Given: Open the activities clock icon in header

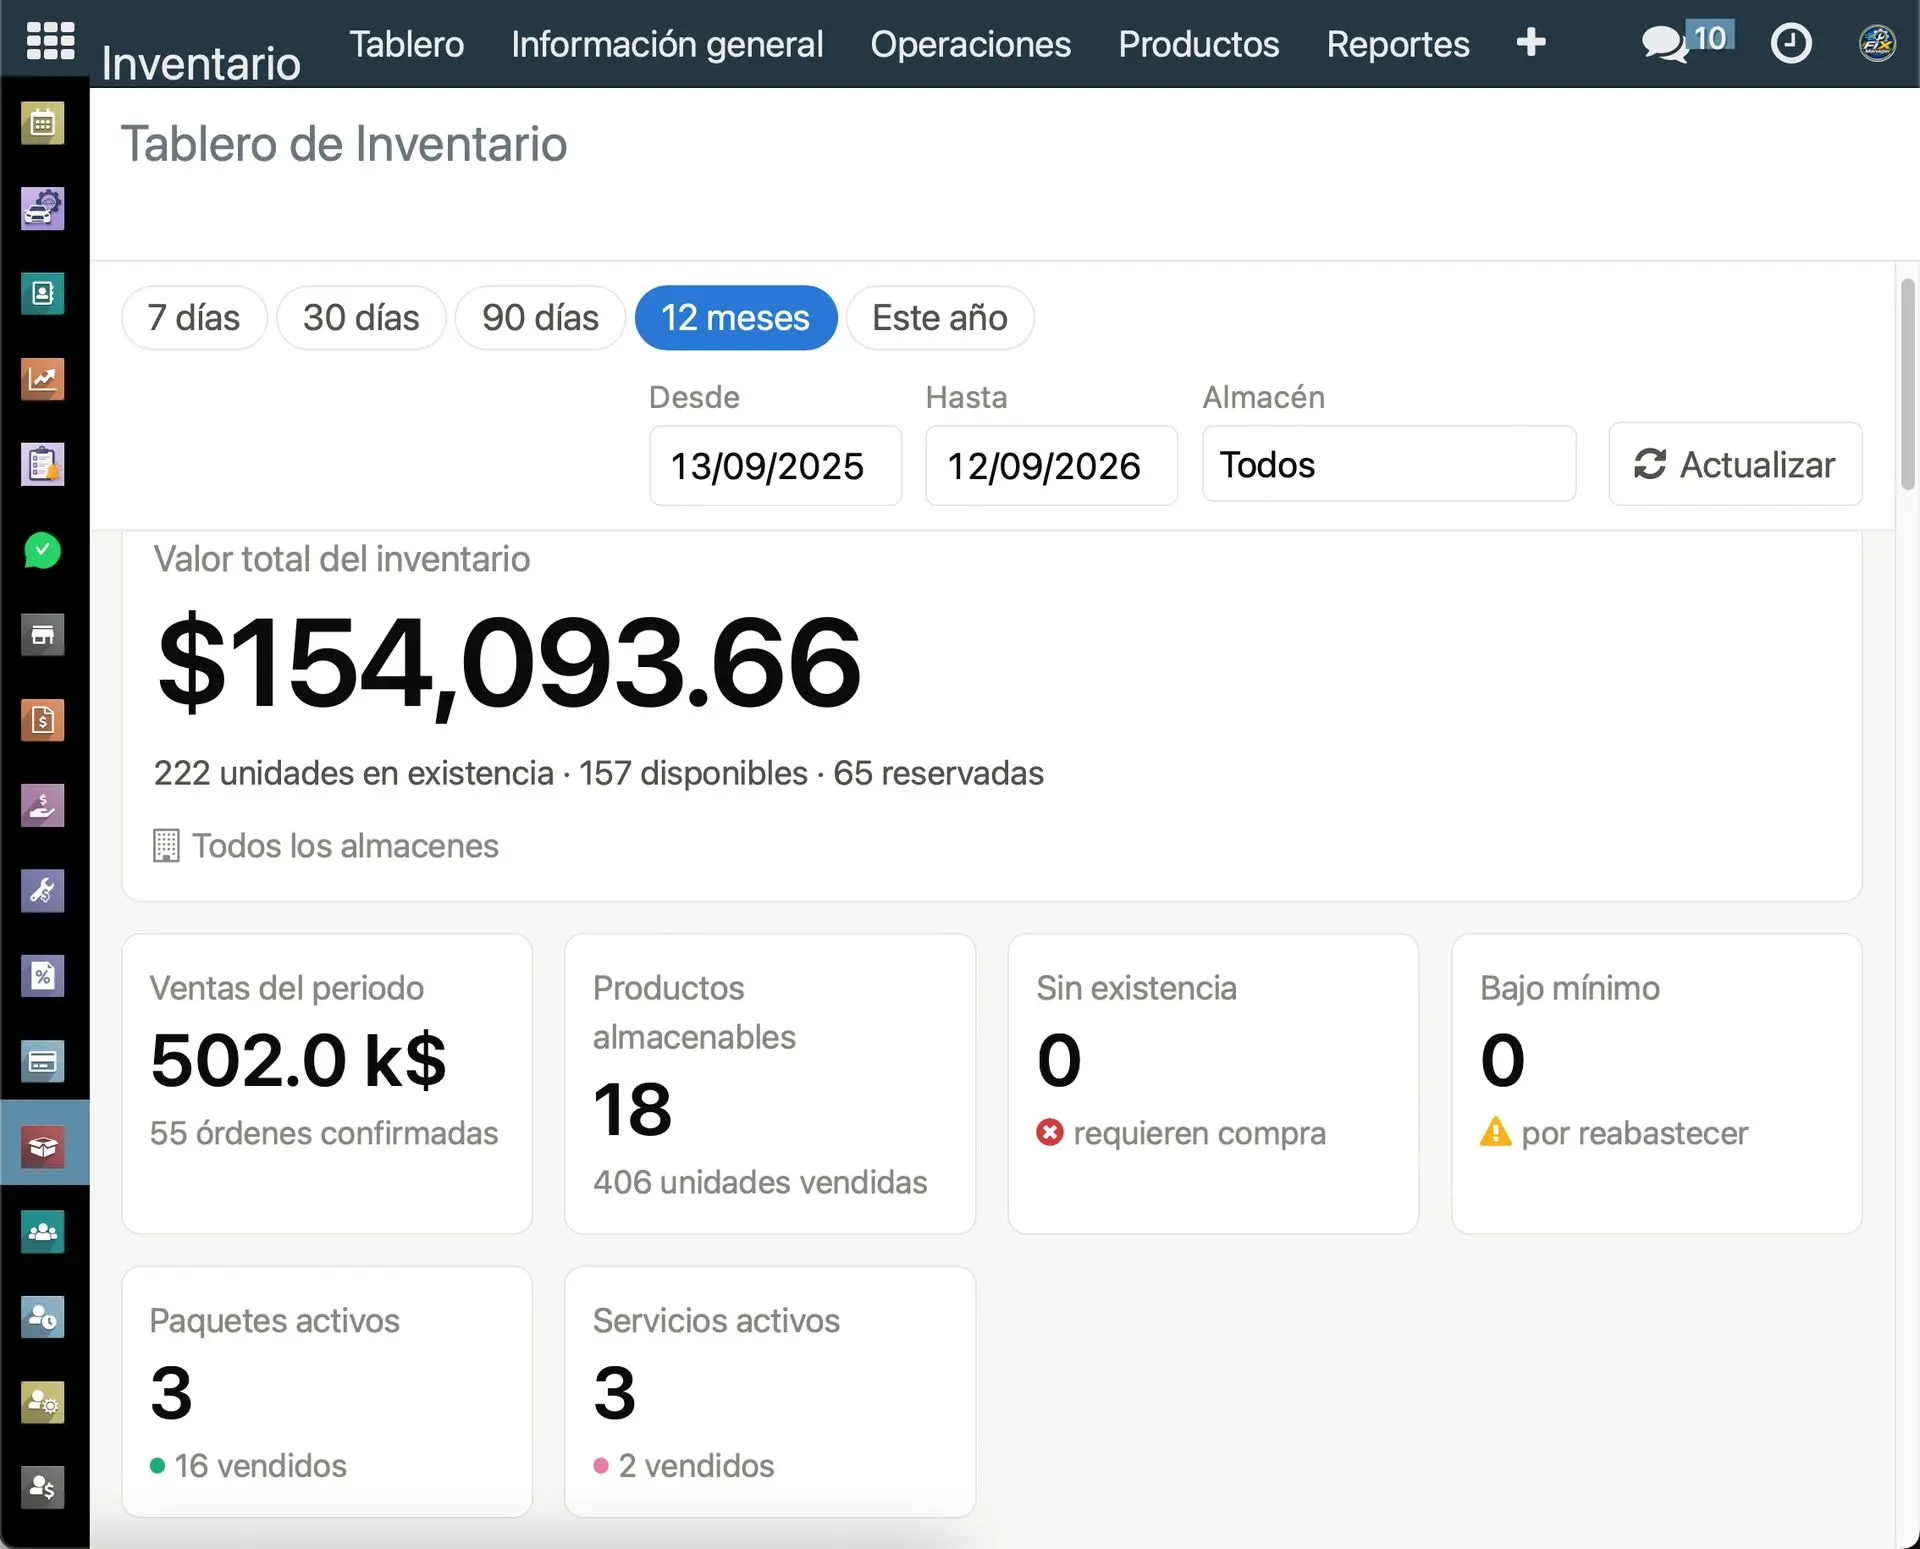Looking at the screenshot, I should [x=1791, y=43].
